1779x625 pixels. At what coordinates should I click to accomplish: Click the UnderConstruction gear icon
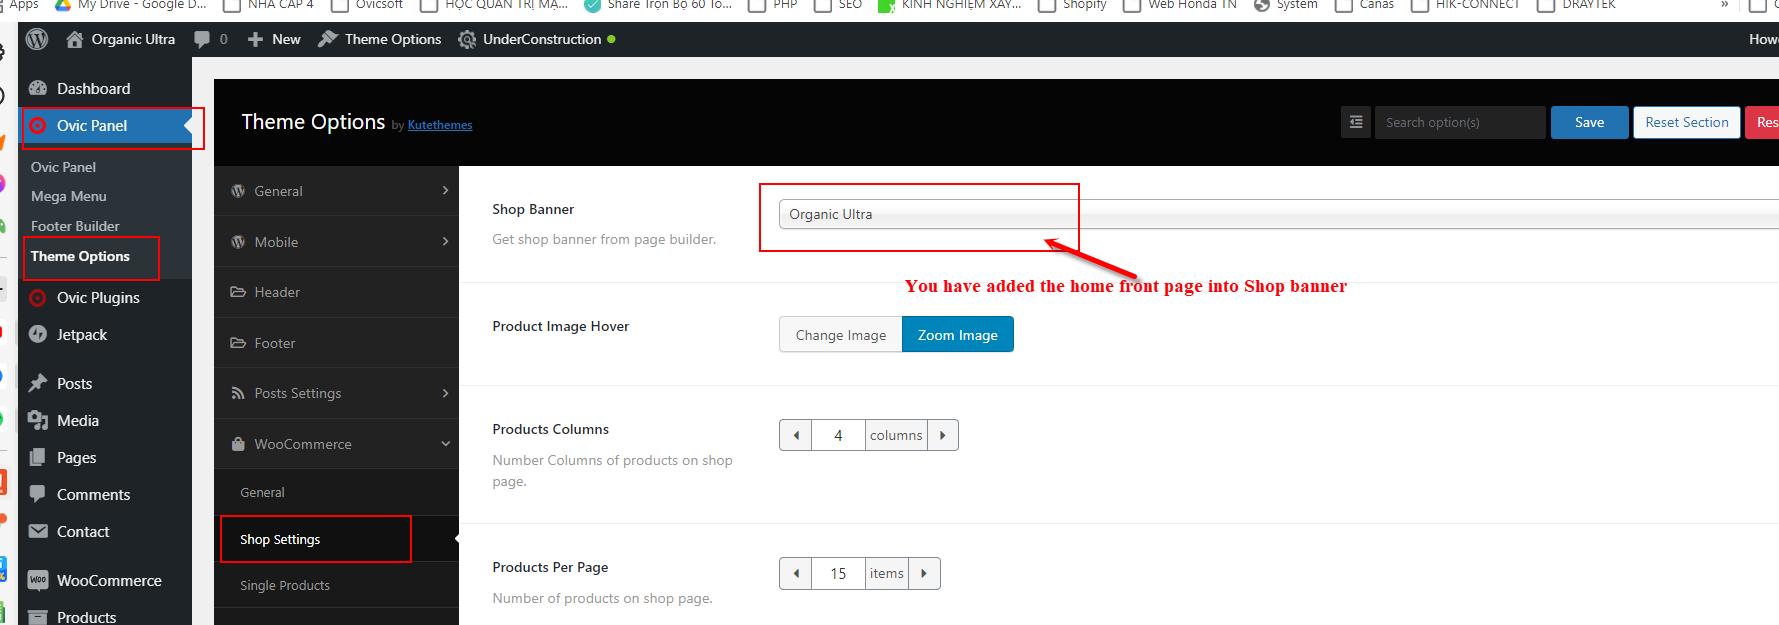coord(467,39)
